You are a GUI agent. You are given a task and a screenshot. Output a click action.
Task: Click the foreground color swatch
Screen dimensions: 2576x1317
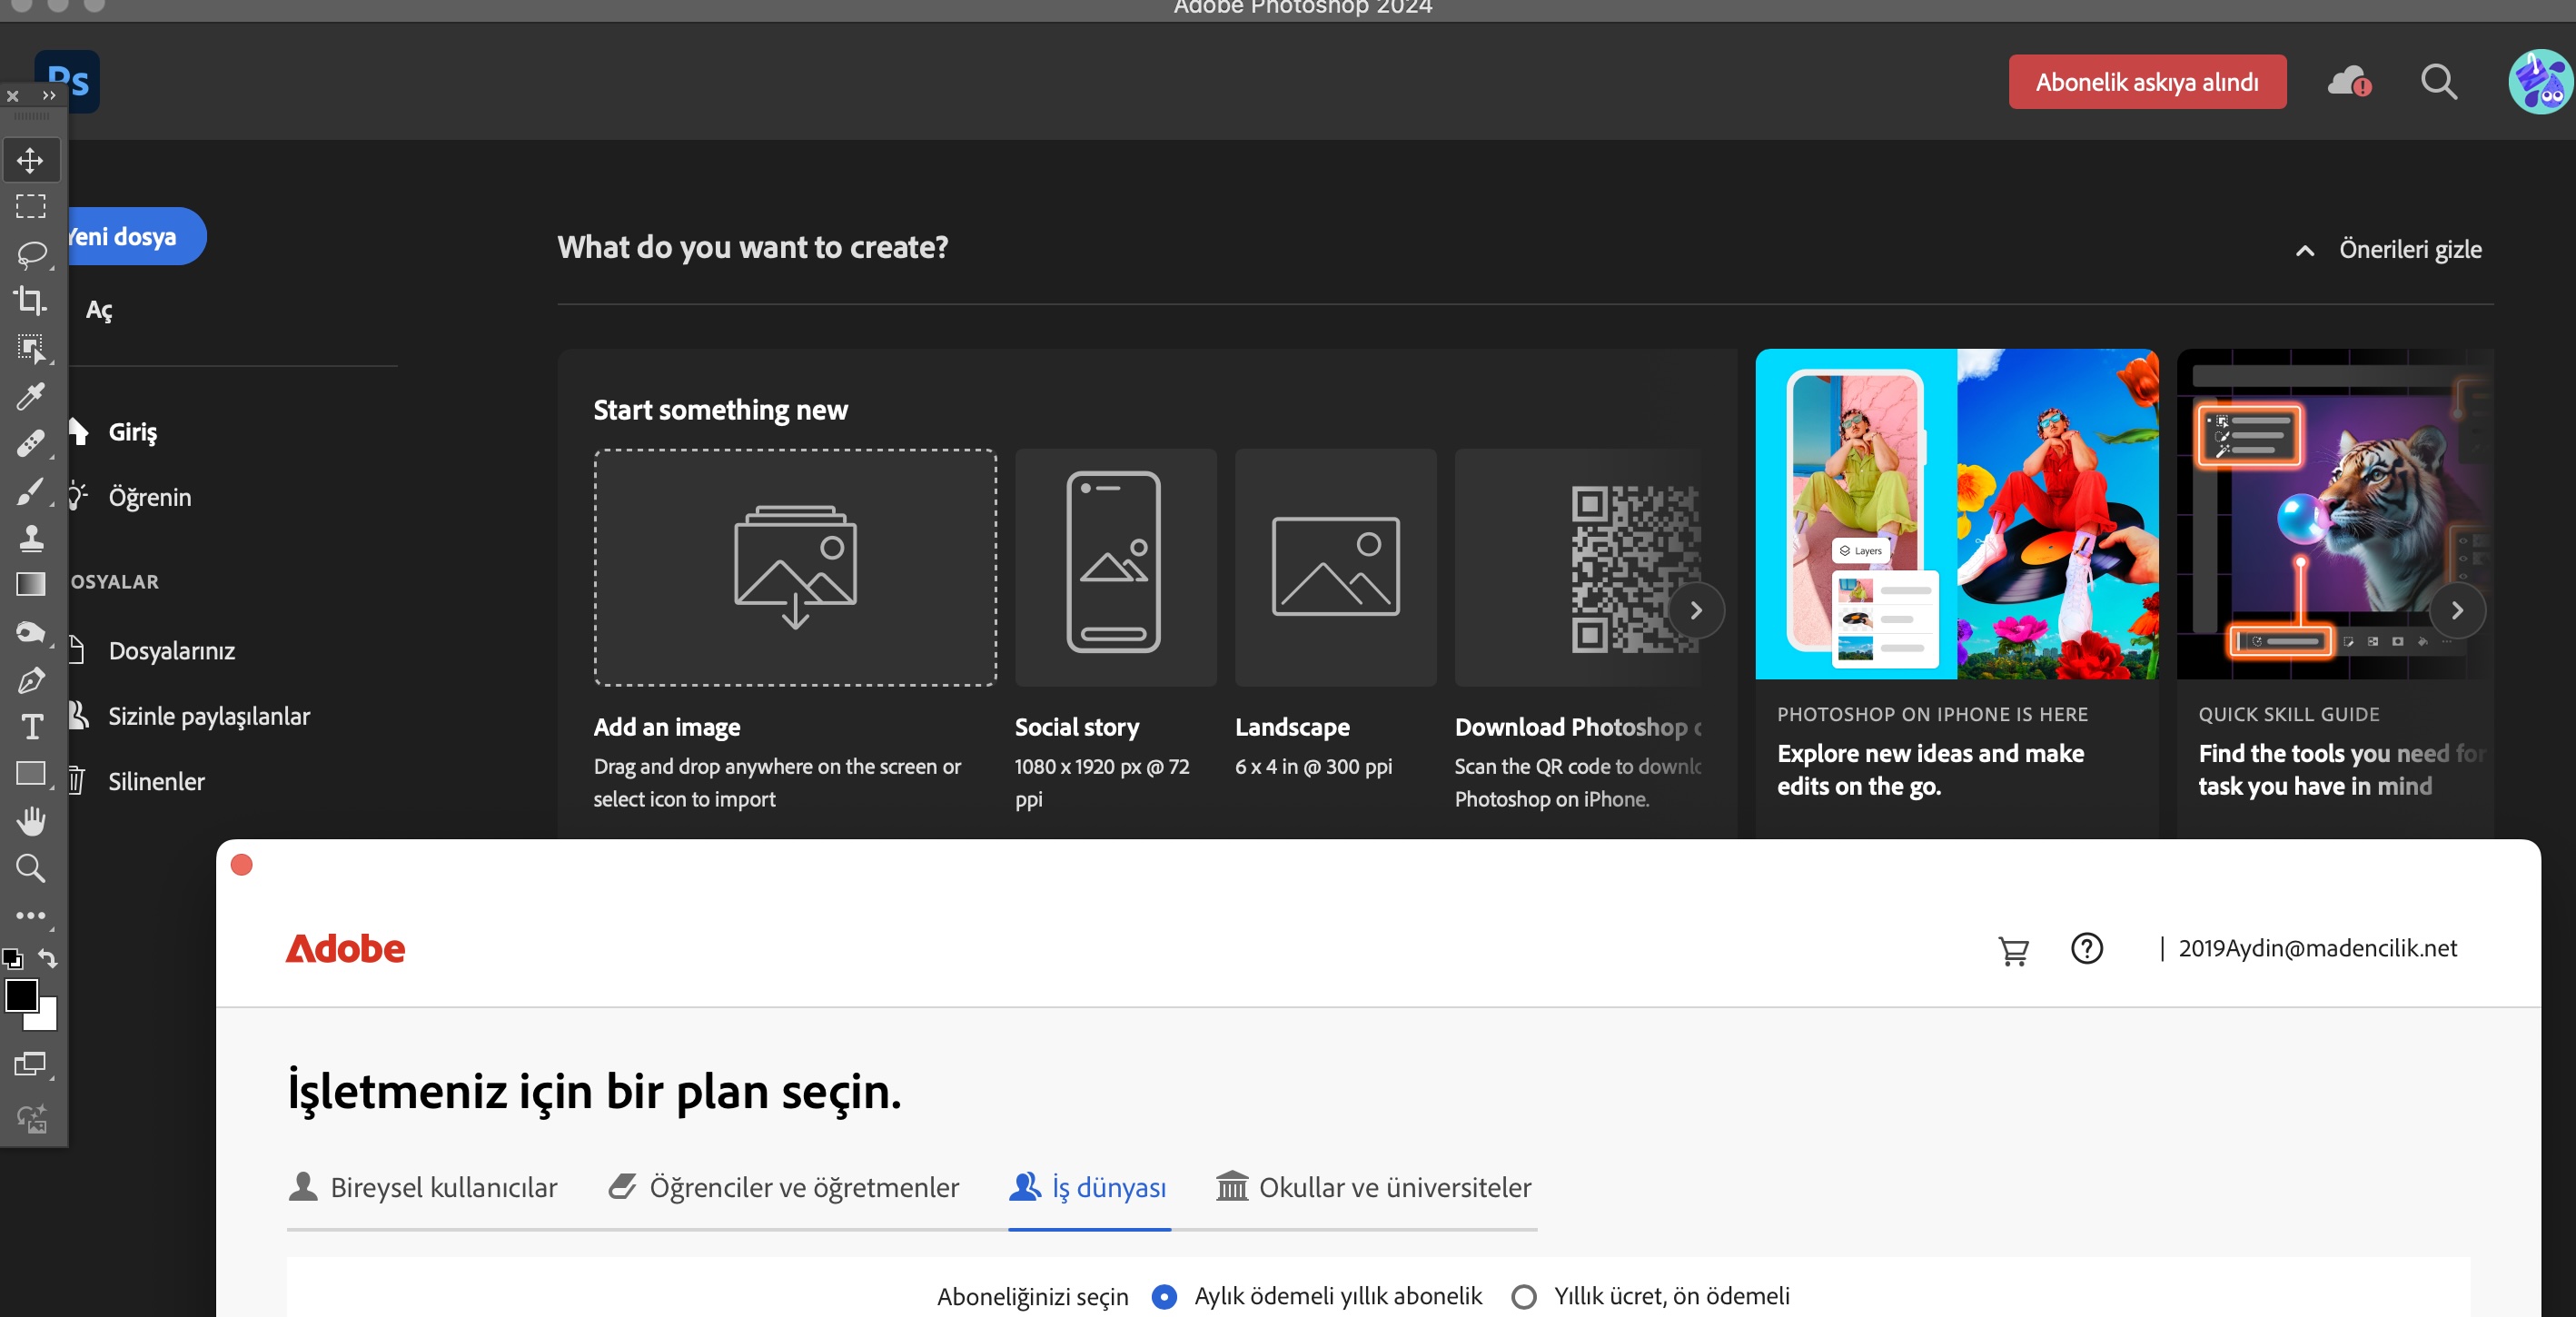point(21,995)
